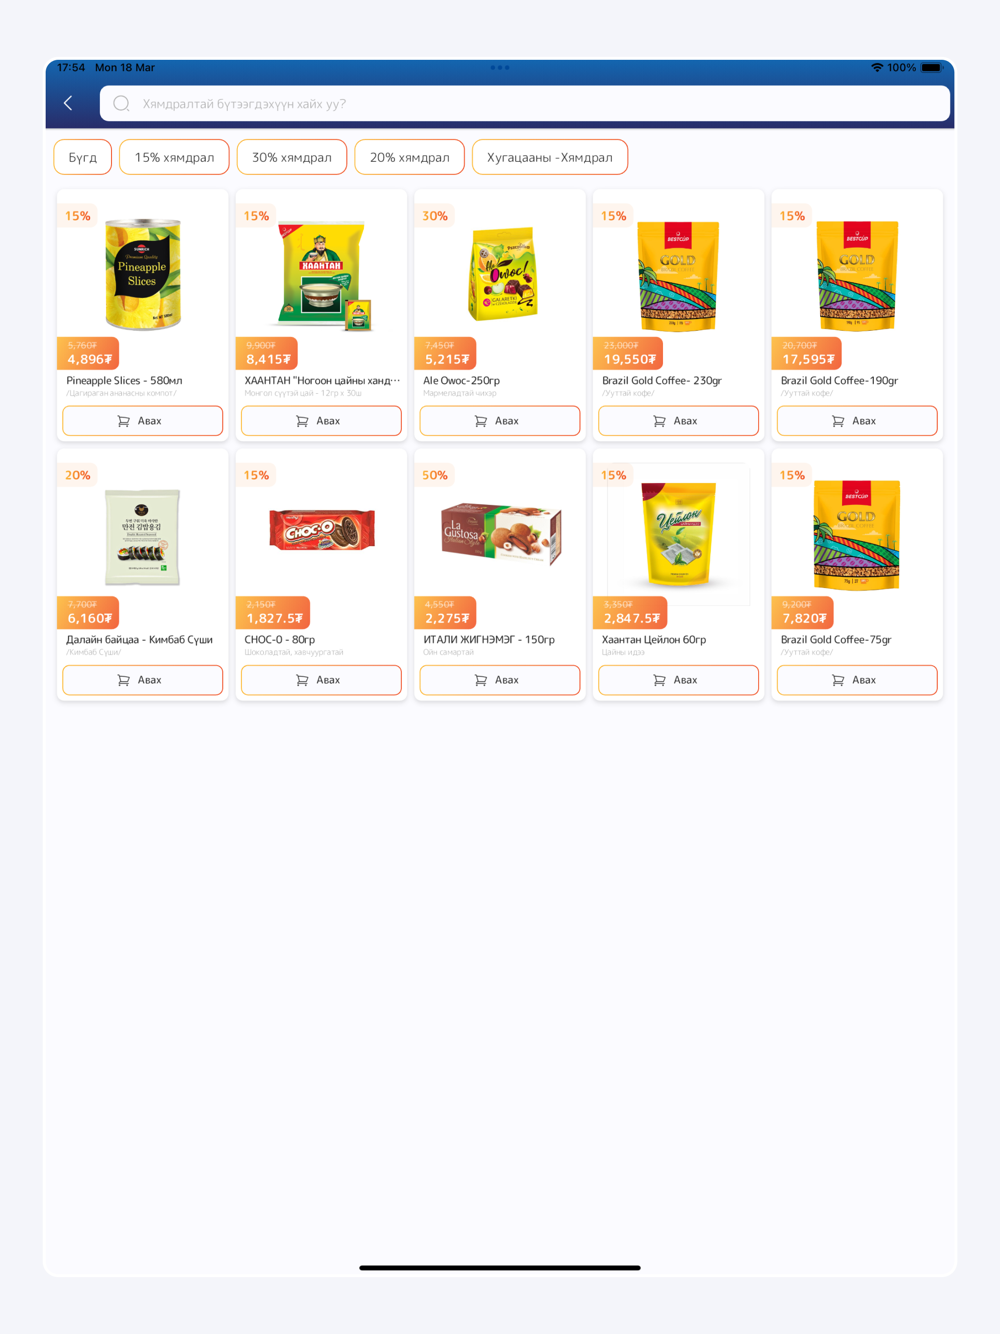The height and width of the screenshot is (1334, 1000).
Task: Open the La Gustosa truffle product image
Action: point(500,534)
